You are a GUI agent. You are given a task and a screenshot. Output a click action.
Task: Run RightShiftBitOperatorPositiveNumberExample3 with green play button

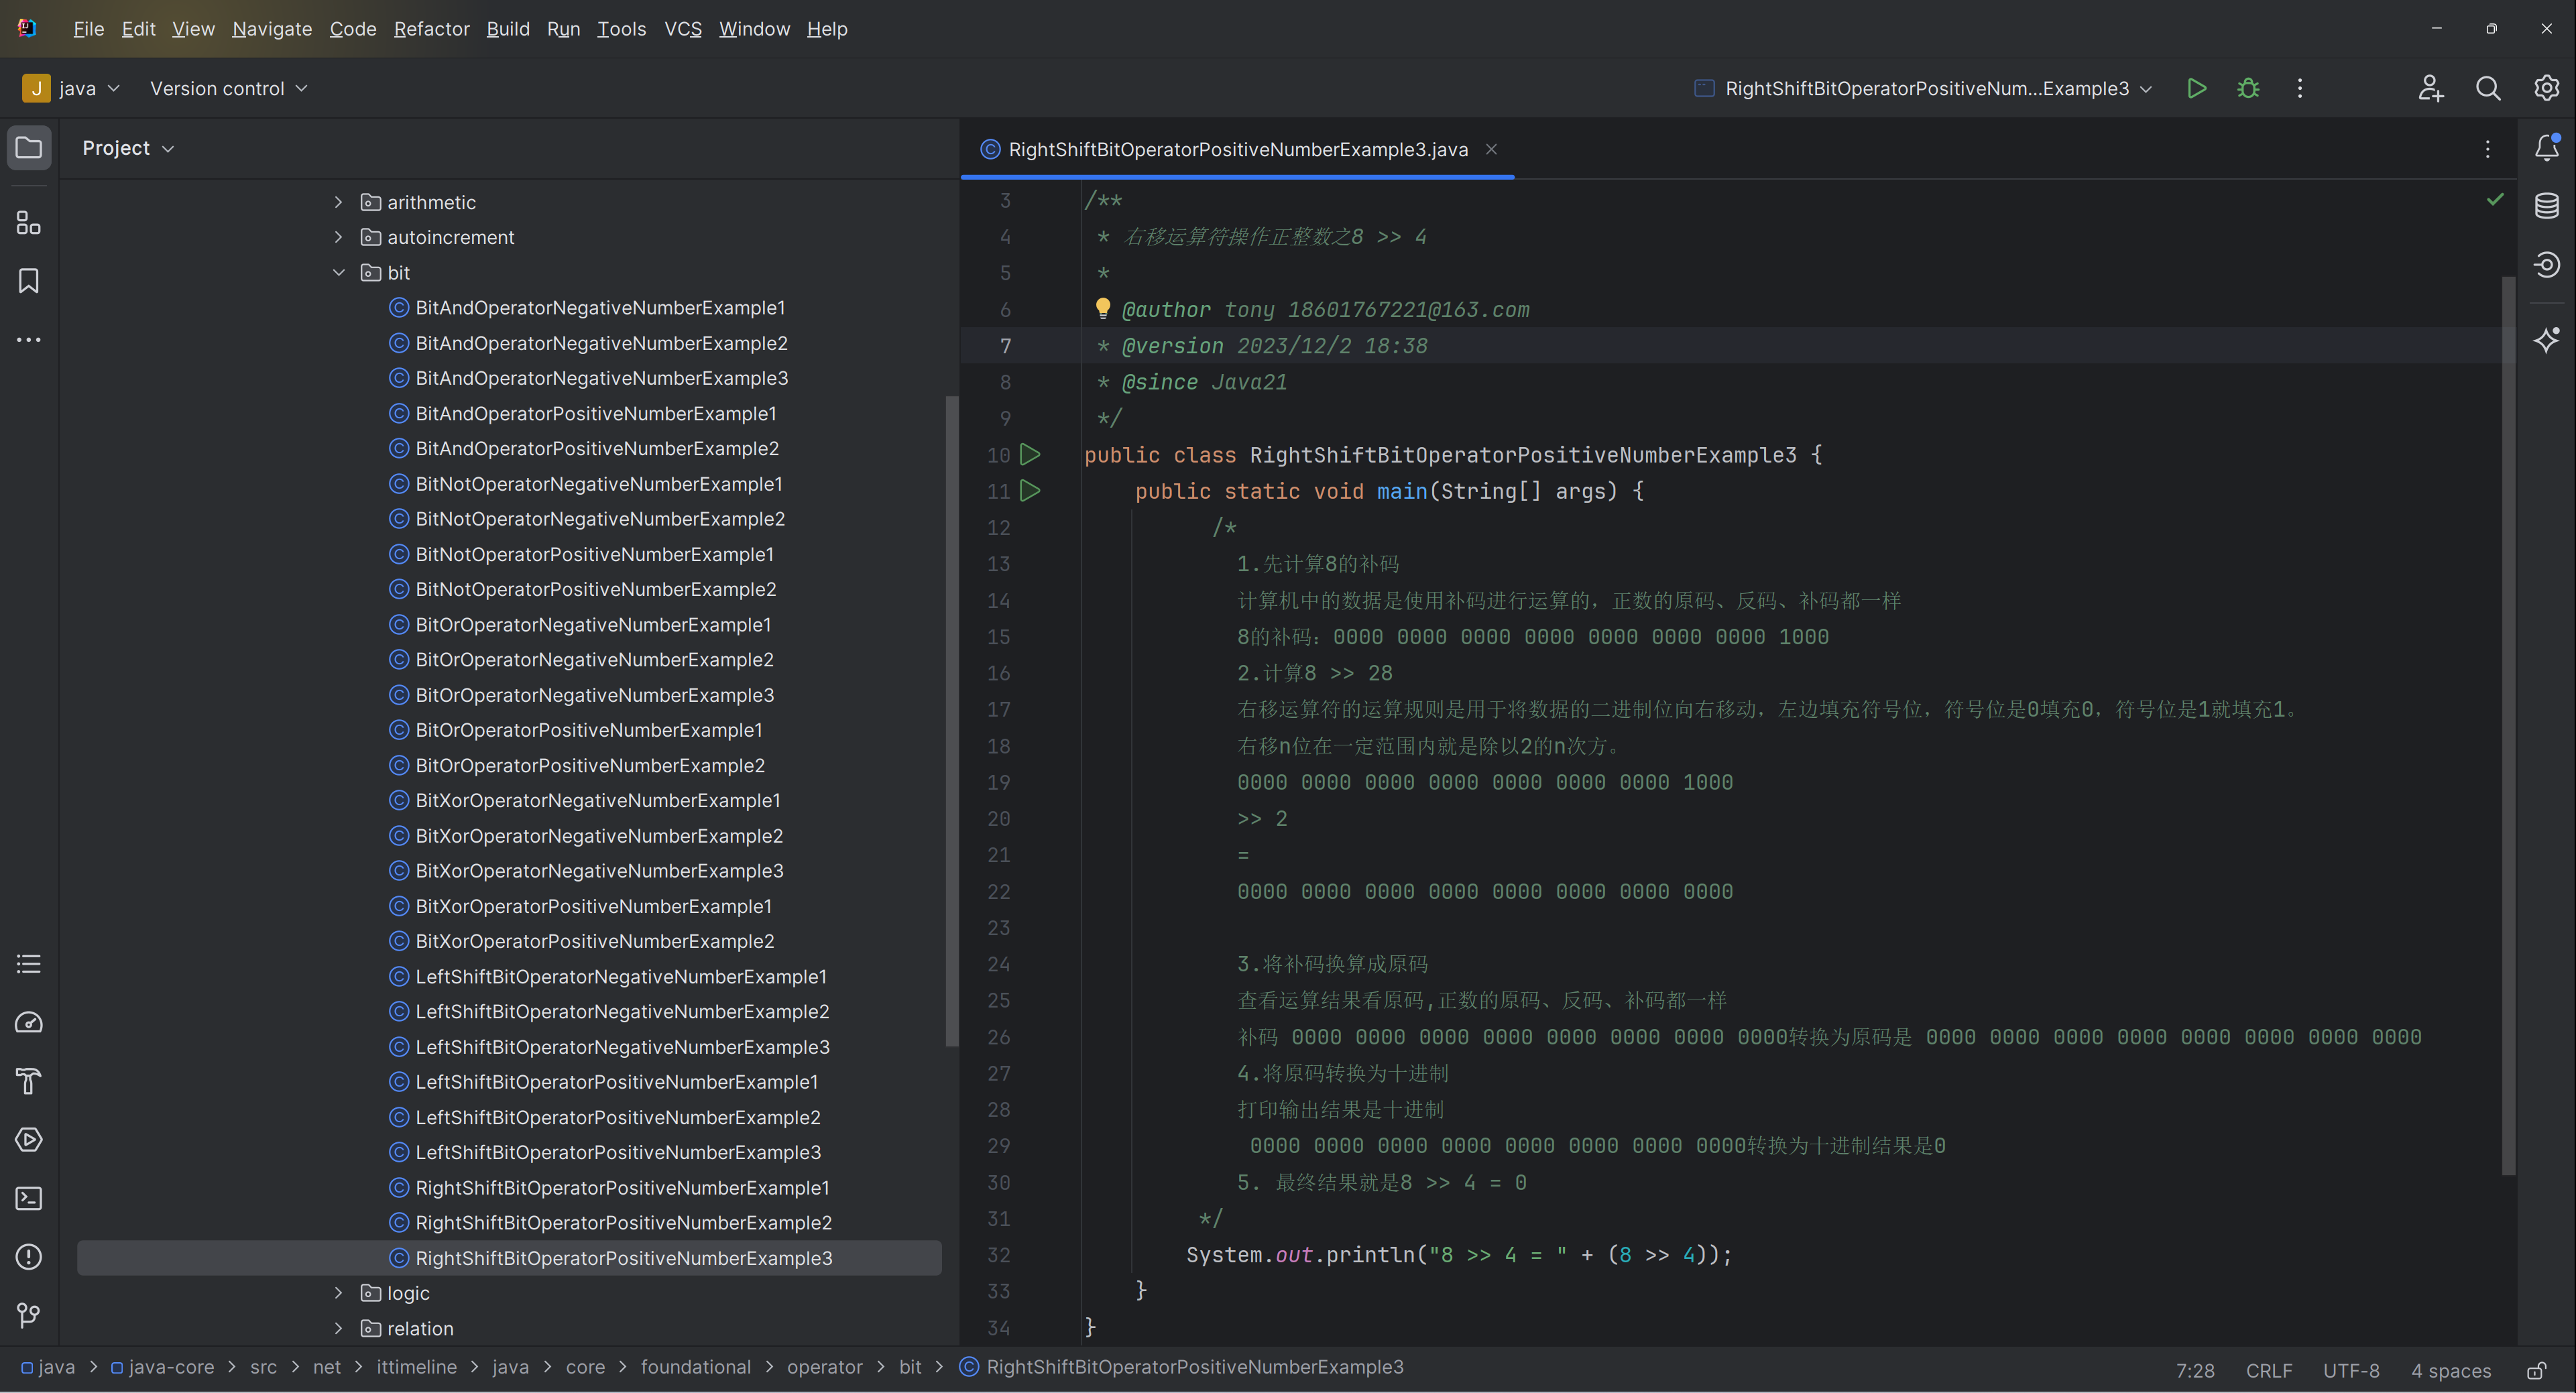tap(2197, 88)
